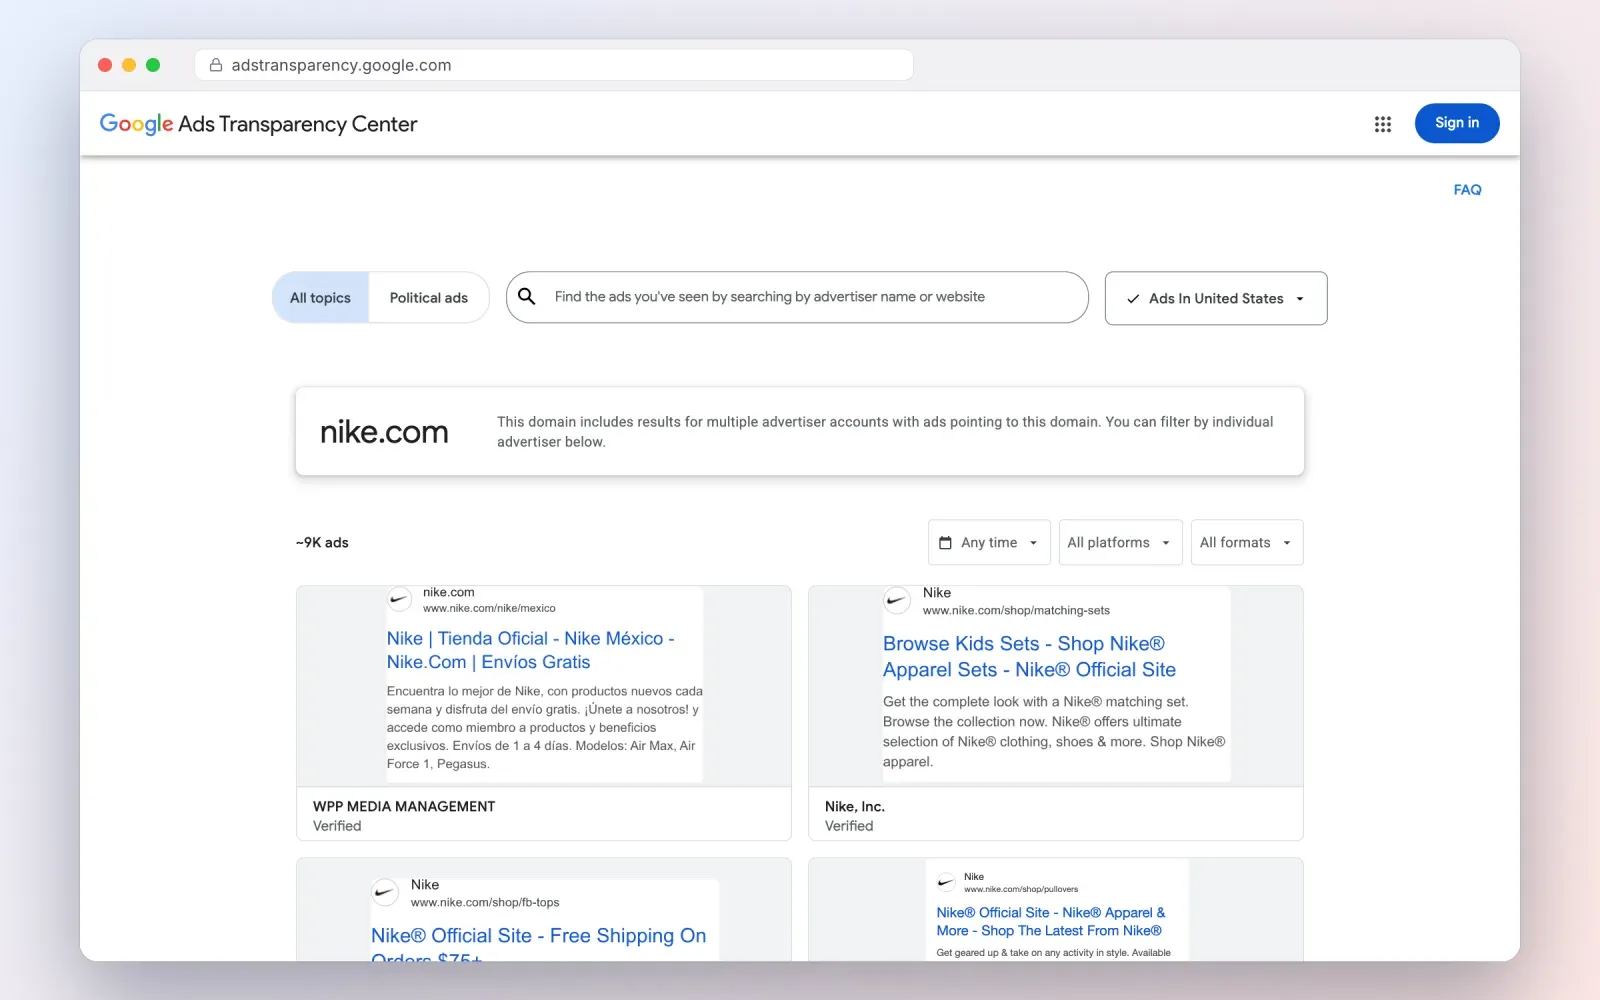Click the search magnifier icon
1600x1000 pixels.
click(x=527, y=297)
